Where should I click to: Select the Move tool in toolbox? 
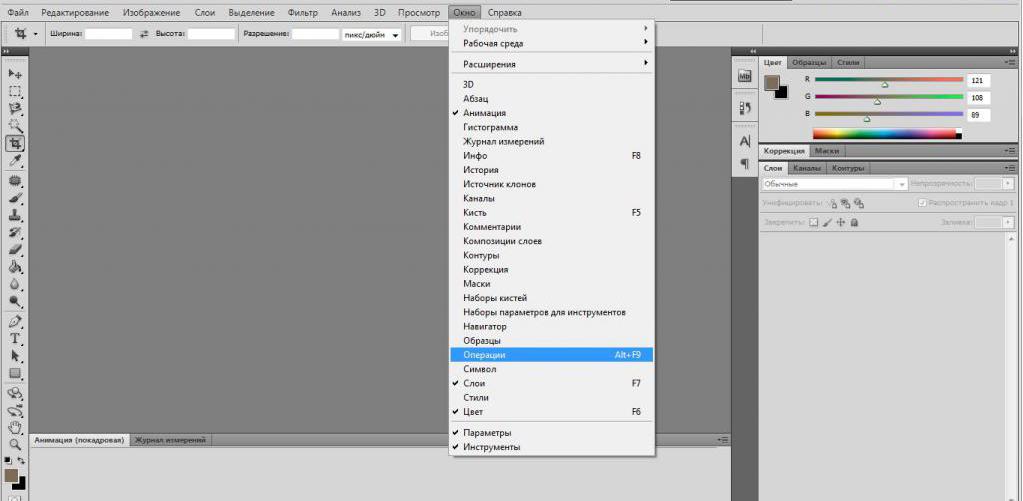tap(15, 74)
